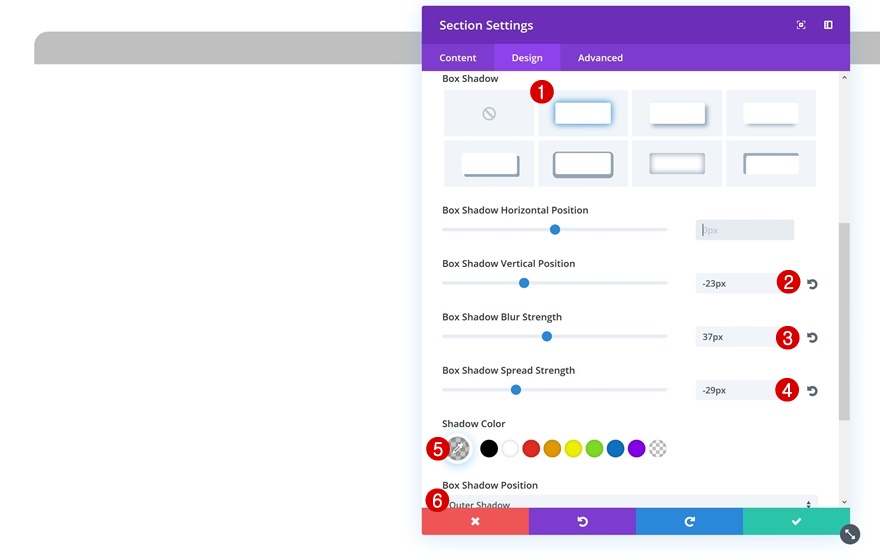Click the settings panel scrollbar thumb
Image resolution: width=880 pixels, height=555 pixels.
845,321
